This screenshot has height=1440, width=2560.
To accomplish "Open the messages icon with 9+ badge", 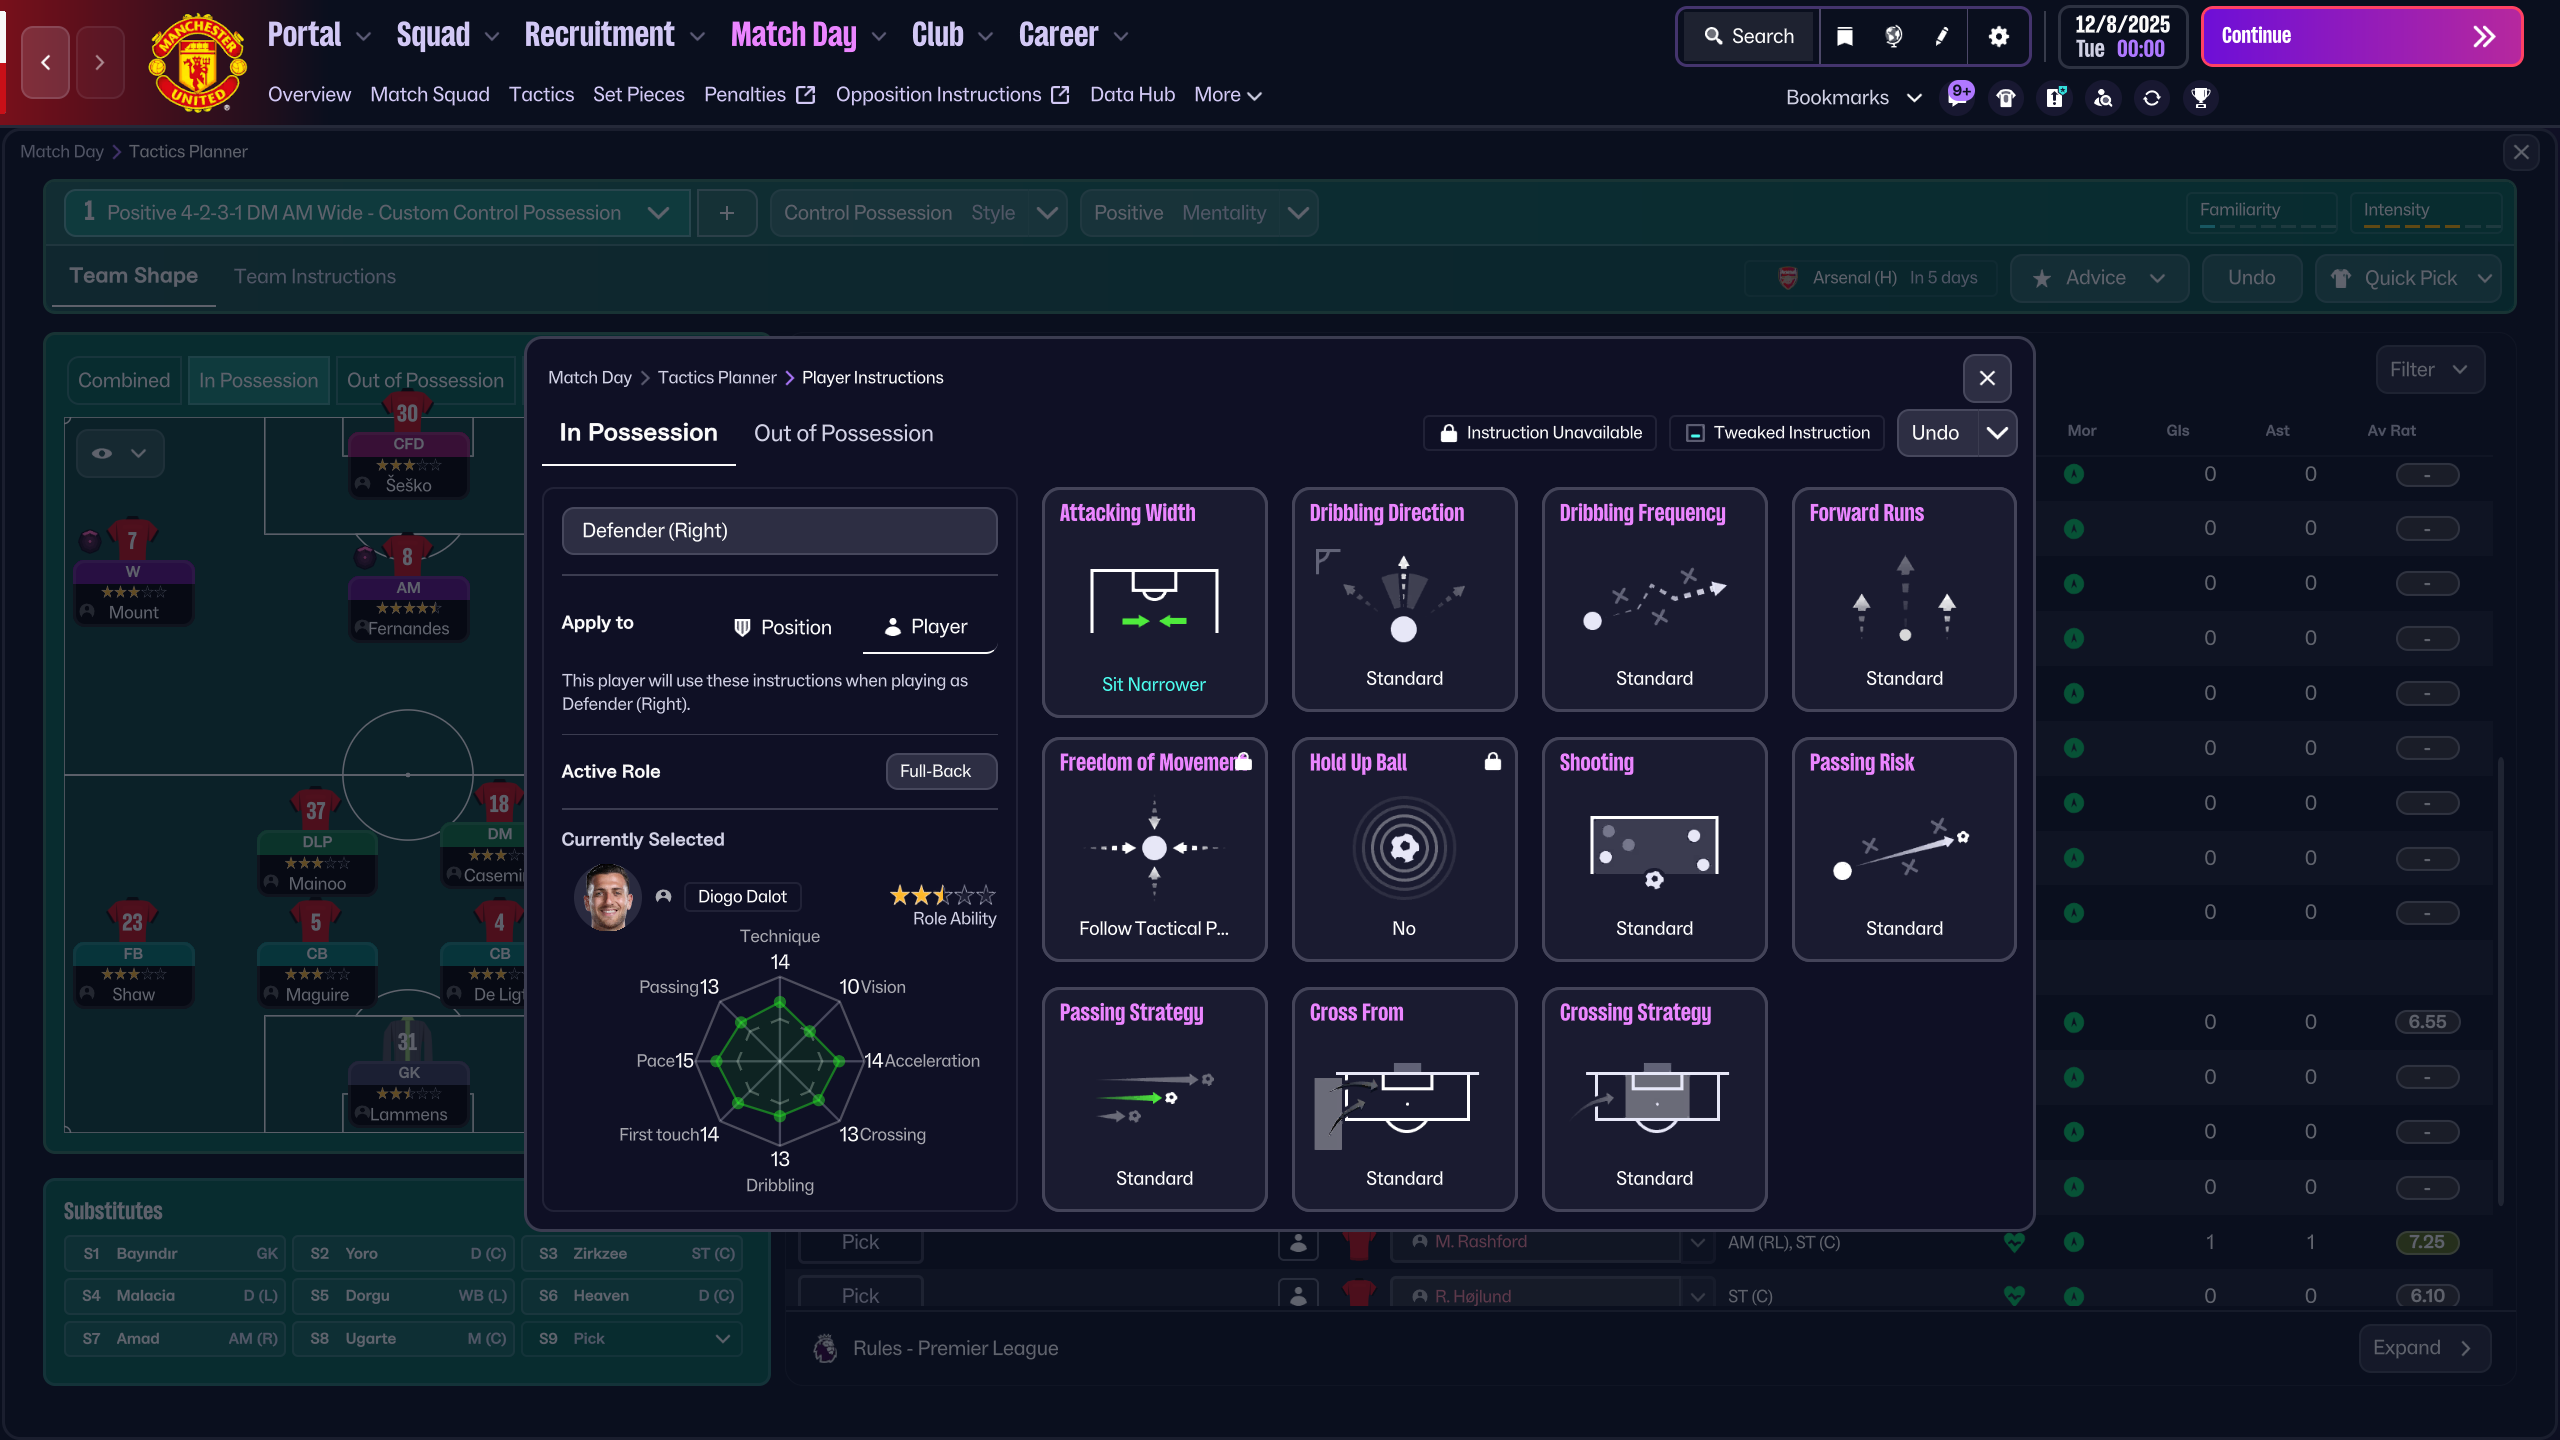I will click(1958, 97).
